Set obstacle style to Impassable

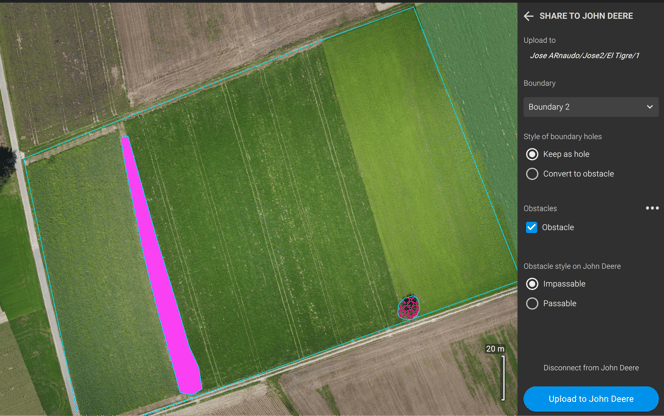[x=532, y=284]
